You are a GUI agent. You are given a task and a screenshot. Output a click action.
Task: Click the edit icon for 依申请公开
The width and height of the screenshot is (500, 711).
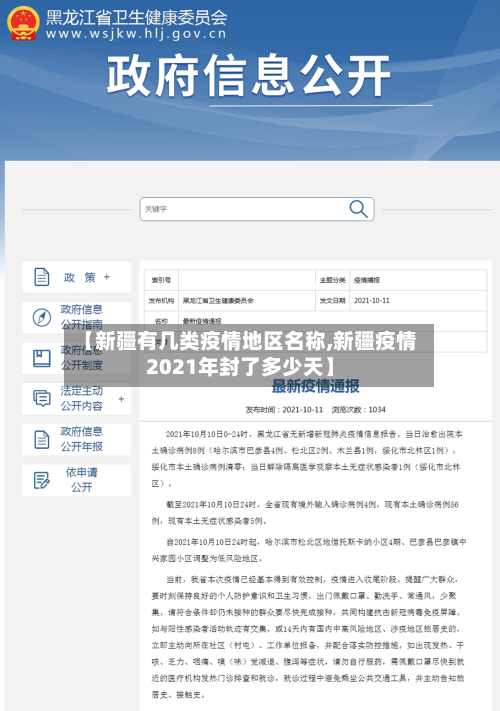[42, 480]
